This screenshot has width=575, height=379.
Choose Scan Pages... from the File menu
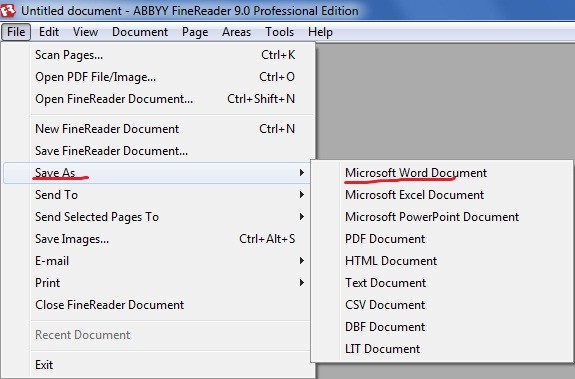[159, 55]
